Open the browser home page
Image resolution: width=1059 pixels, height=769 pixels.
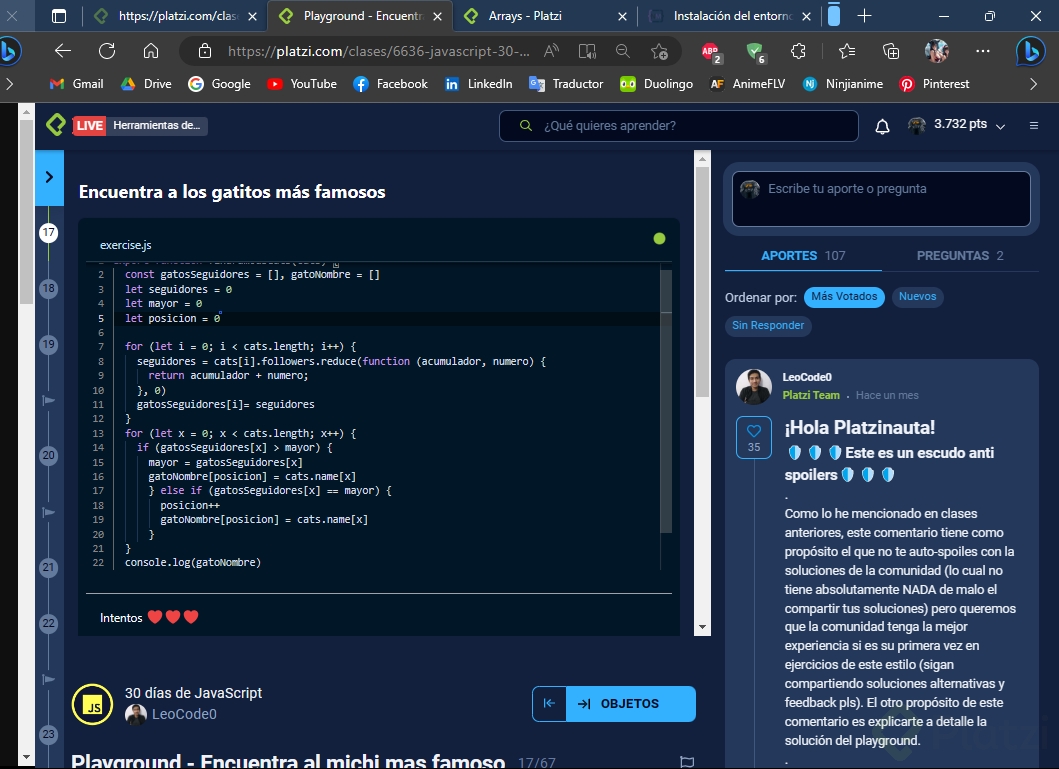[151, 51]
